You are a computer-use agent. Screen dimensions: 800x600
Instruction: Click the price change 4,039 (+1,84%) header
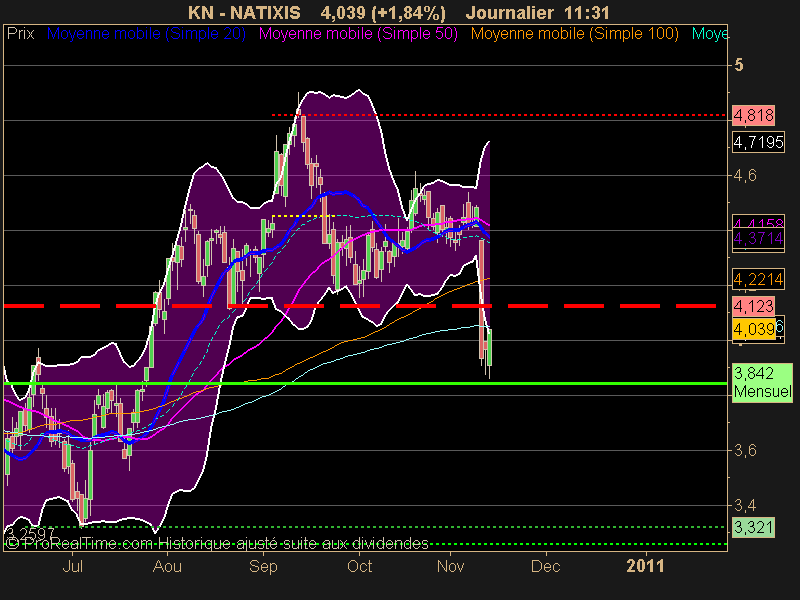pyautogui.click(x=383, y=12)
